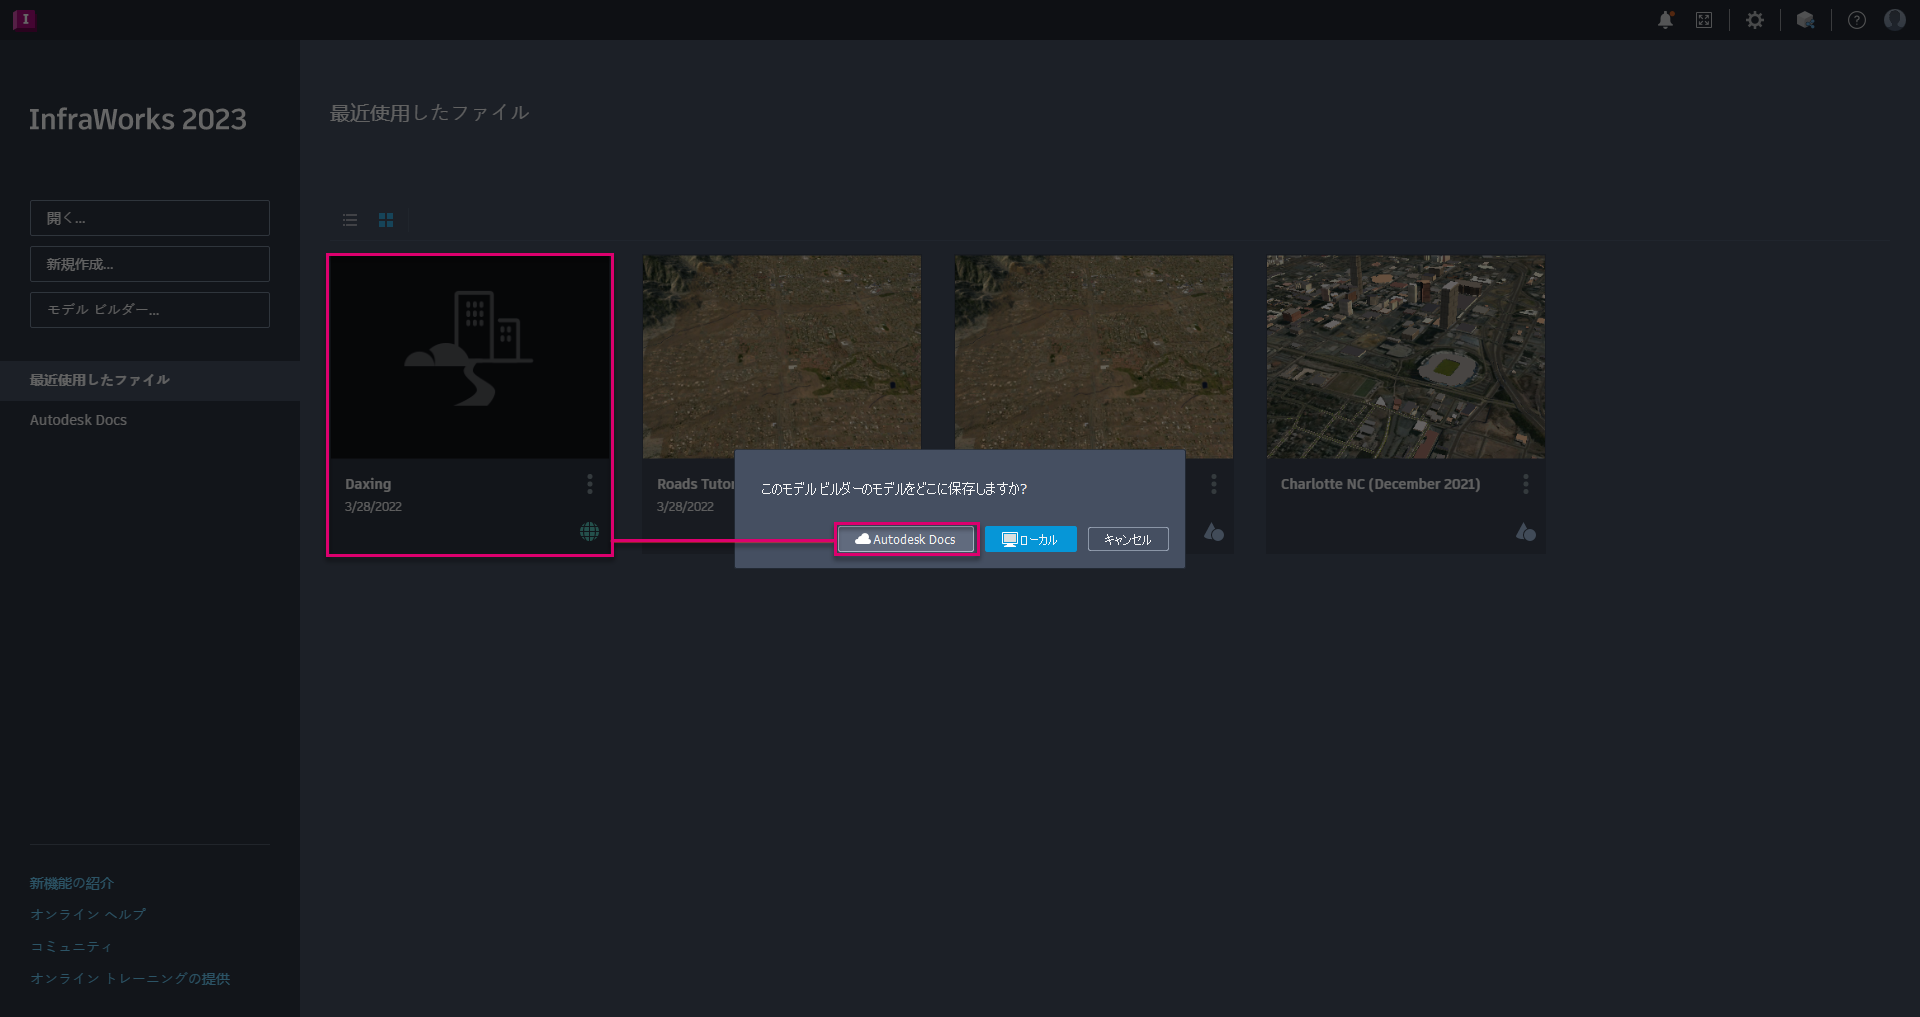Viewport: 1920px width, 1017px height.
Task: Open application settings gear icon
Action: [x=1755, y=20]
